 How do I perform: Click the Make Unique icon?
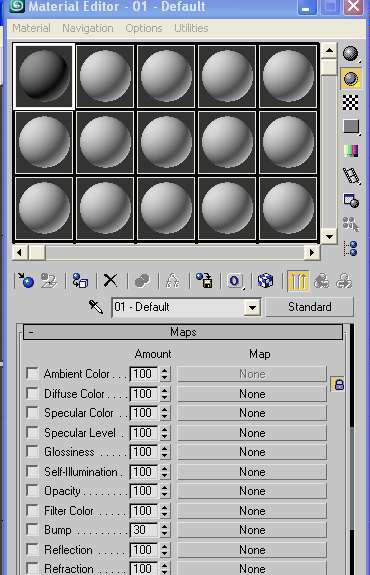(x=173, y=281)
